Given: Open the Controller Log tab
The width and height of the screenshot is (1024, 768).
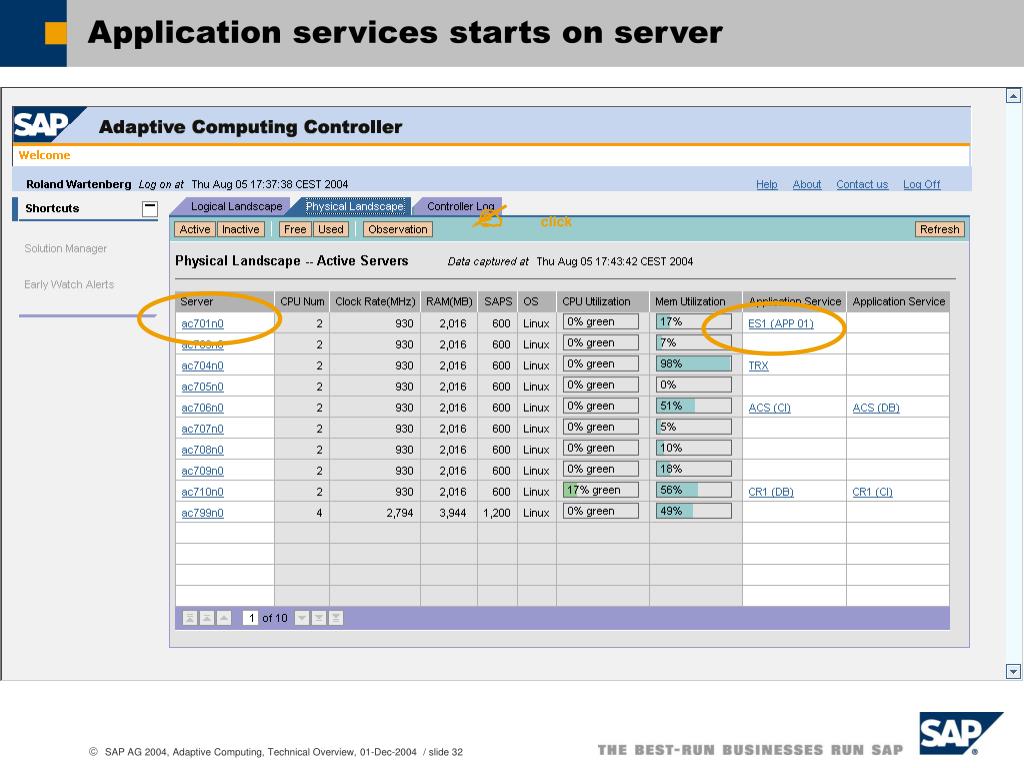Looking at the screenshot, I should (460, 206).
